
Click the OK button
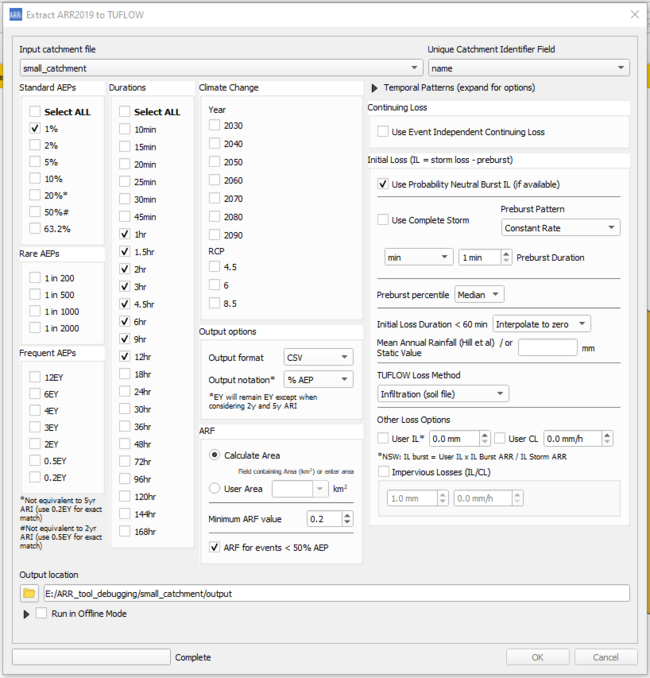tap(537, 657)
